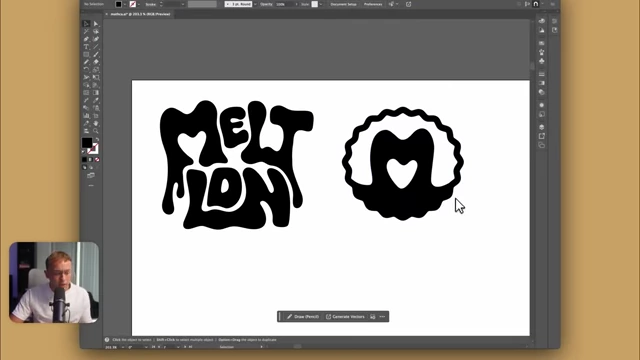The height and width of the screenshot is (360, 640).
Task: Select the Rectangle tool
Action: click(86, 54)
